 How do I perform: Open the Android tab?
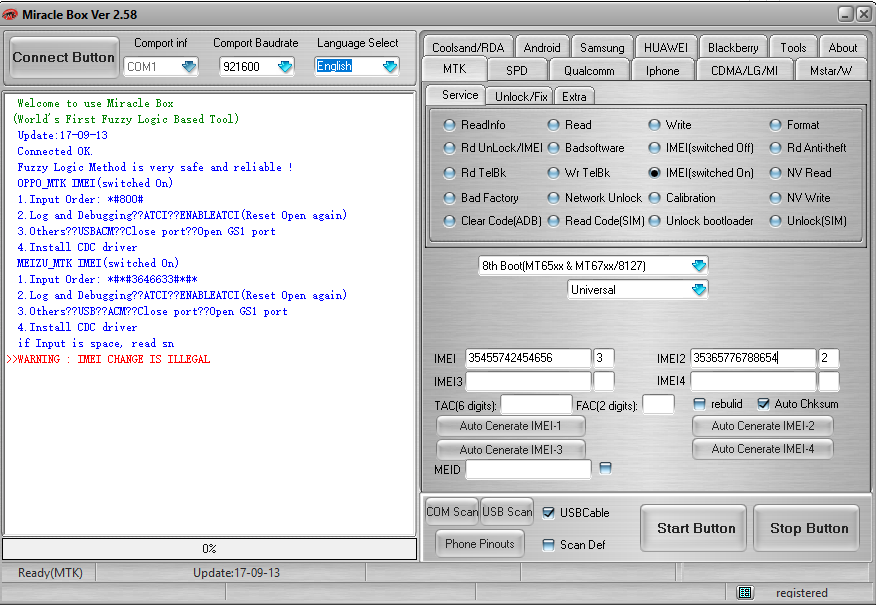point(541,47)
